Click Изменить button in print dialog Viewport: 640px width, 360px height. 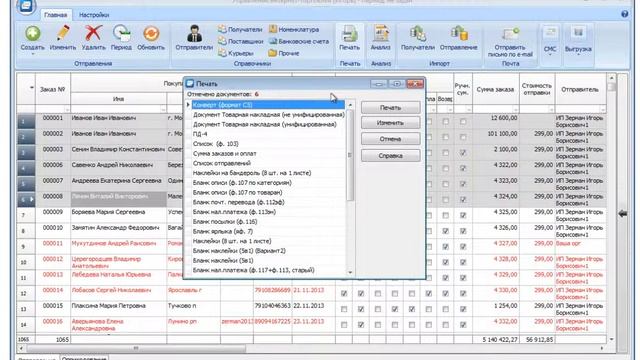pos(391,123)
